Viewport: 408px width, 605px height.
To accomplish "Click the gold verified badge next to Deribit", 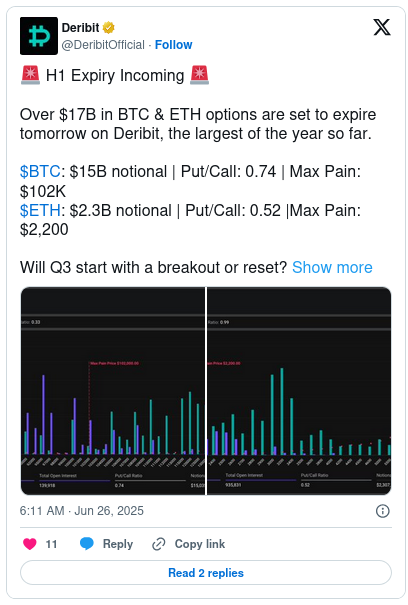I will (x=108, y=28).
